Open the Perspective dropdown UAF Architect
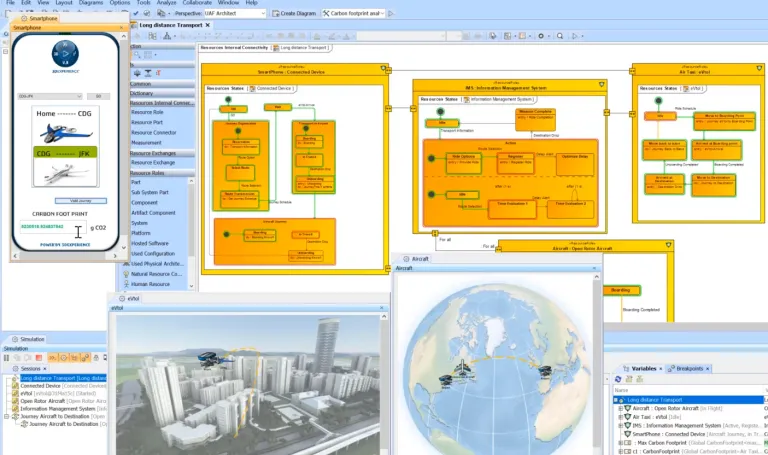The image size is (768, 455). pos(235,13)
